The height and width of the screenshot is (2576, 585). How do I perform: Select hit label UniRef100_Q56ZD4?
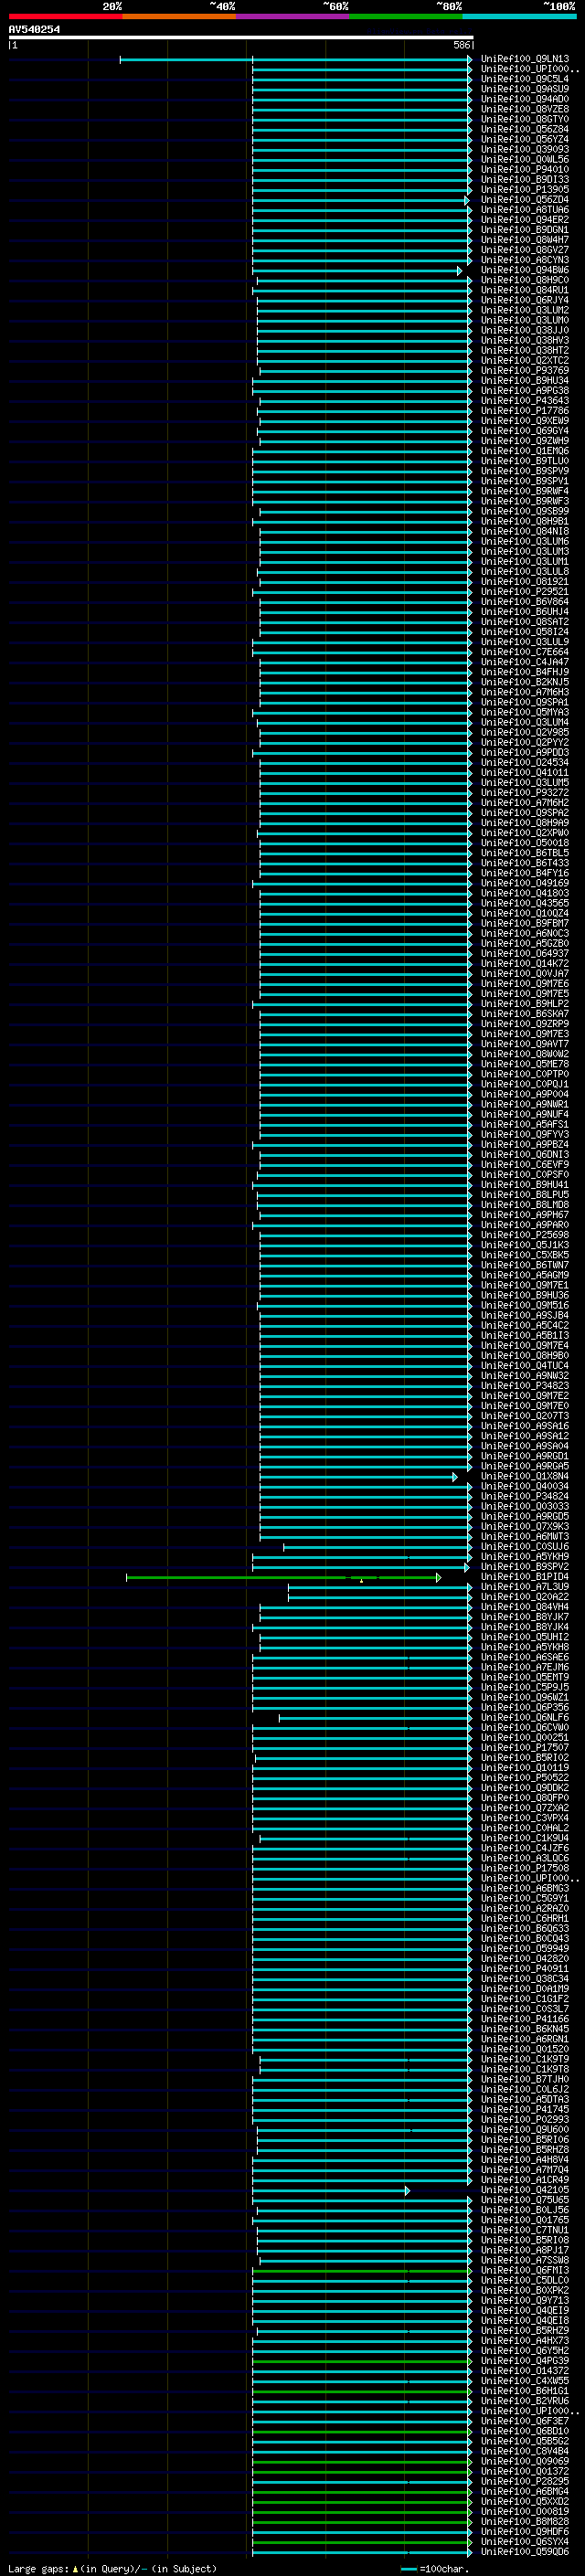(x=524, y=199)
